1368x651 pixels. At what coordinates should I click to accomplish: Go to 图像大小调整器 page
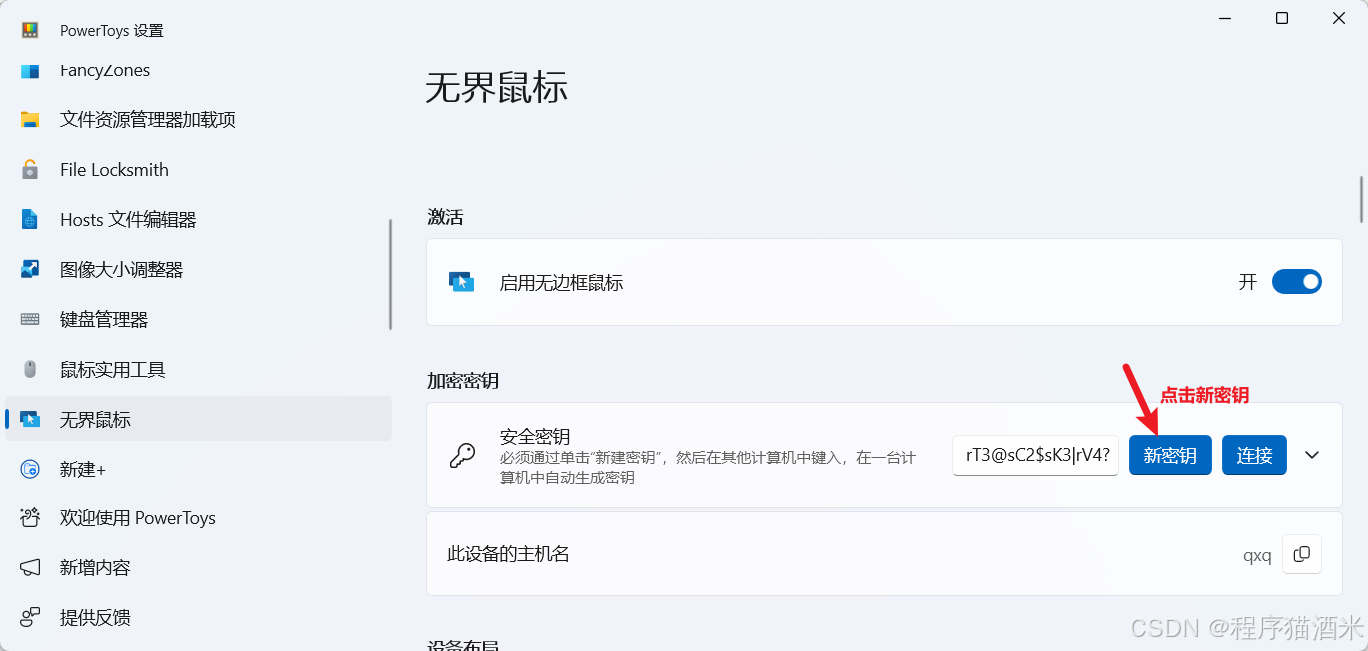(x=198, y=270)
